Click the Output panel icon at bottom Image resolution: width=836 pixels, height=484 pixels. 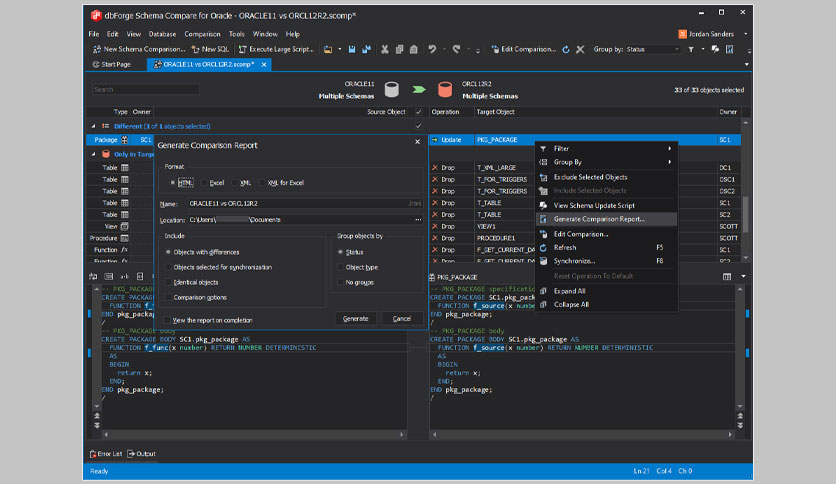coord(131,454)
